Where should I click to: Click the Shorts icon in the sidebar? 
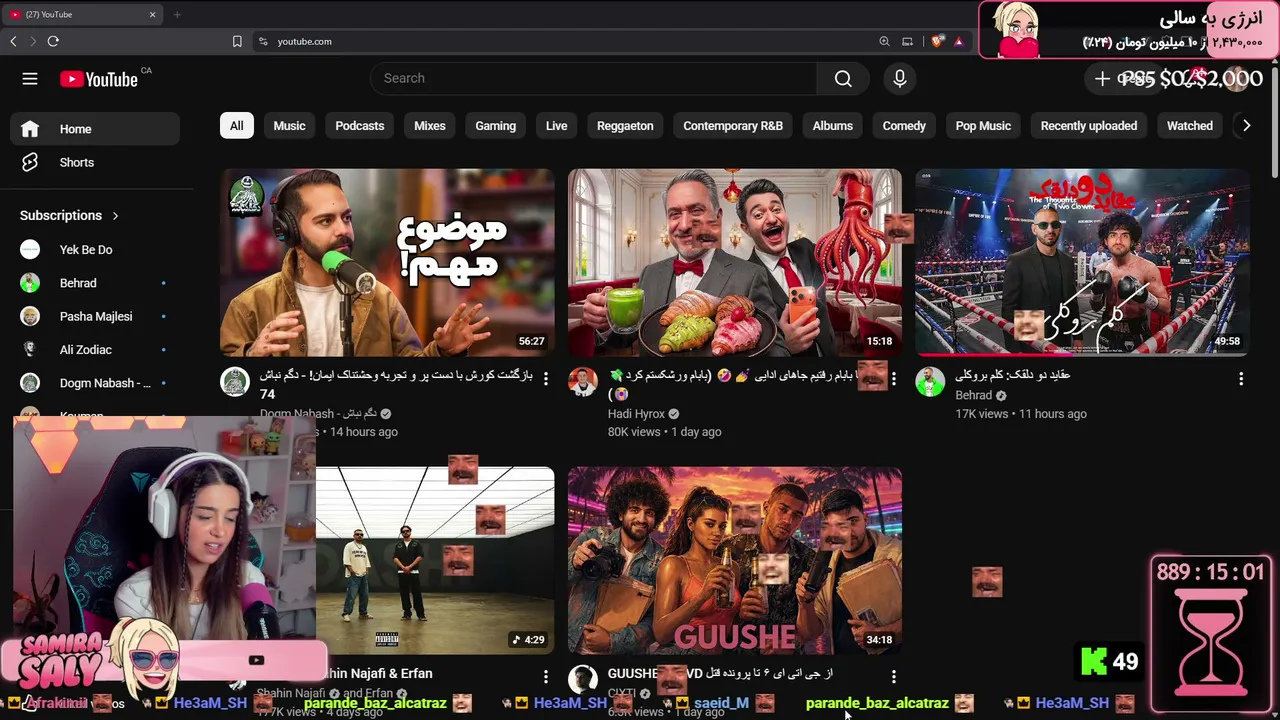coord(30,162)
